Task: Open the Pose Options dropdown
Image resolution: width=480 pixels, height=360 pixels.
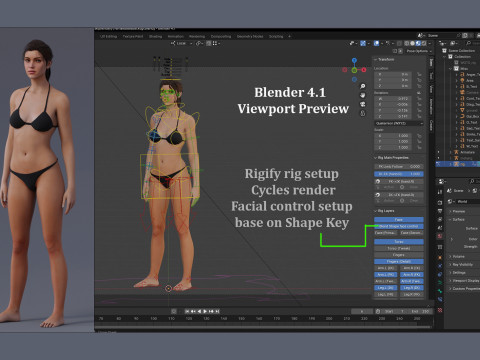Action: click(419, 51)
